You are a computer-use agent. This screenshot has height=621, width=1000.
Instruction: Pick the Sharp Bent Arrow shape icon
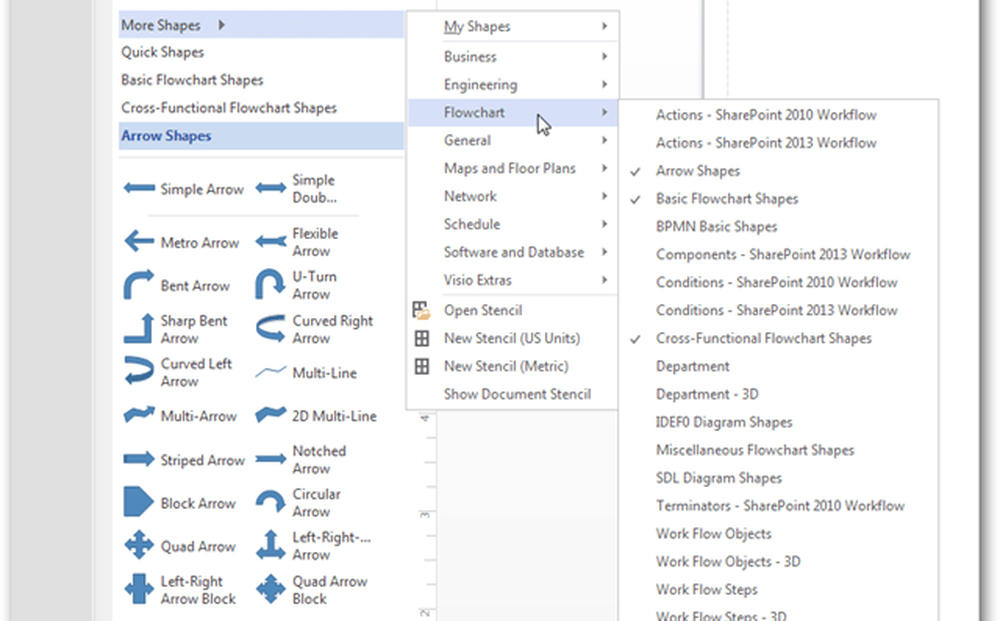[138, 329]
